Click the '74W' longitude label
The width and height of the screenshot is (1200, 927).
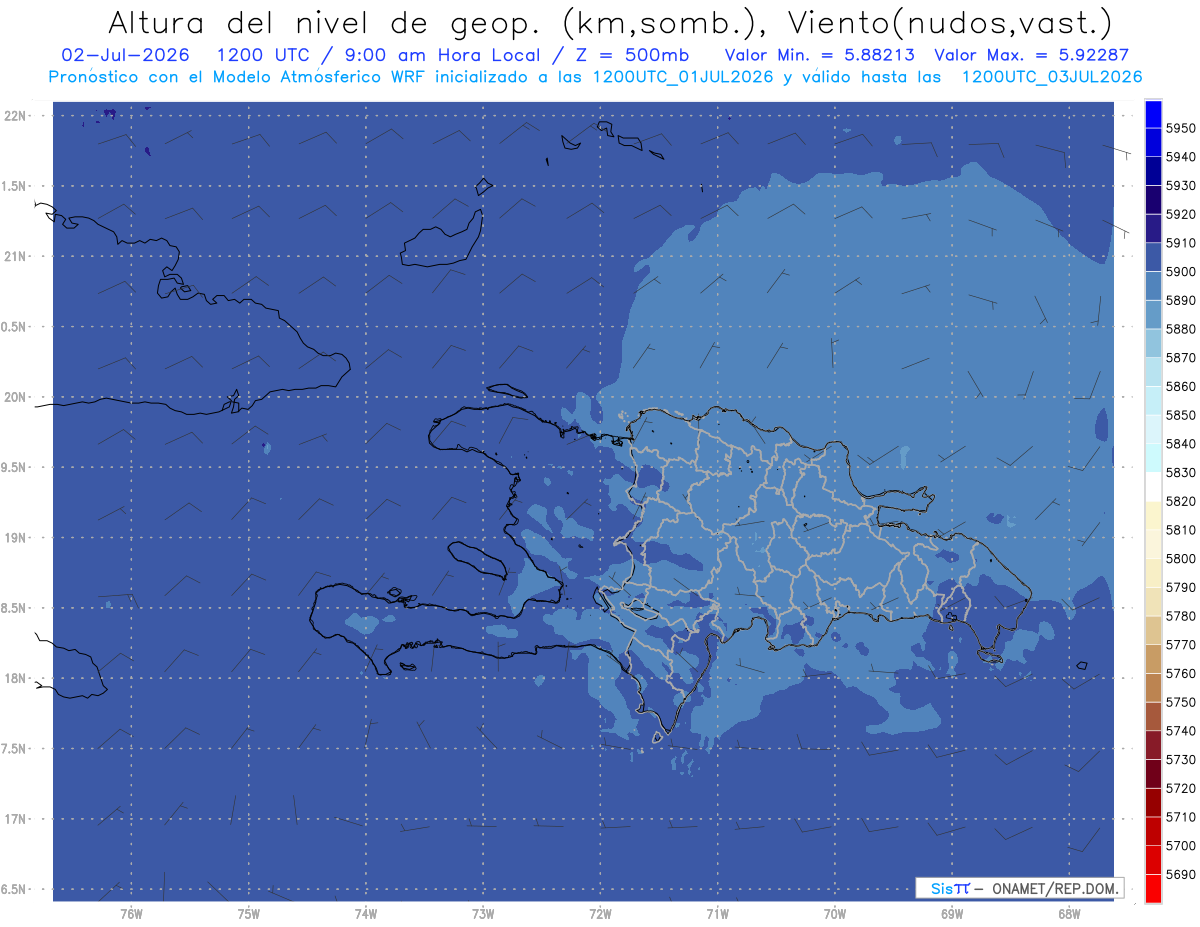(x=366, y=914)
